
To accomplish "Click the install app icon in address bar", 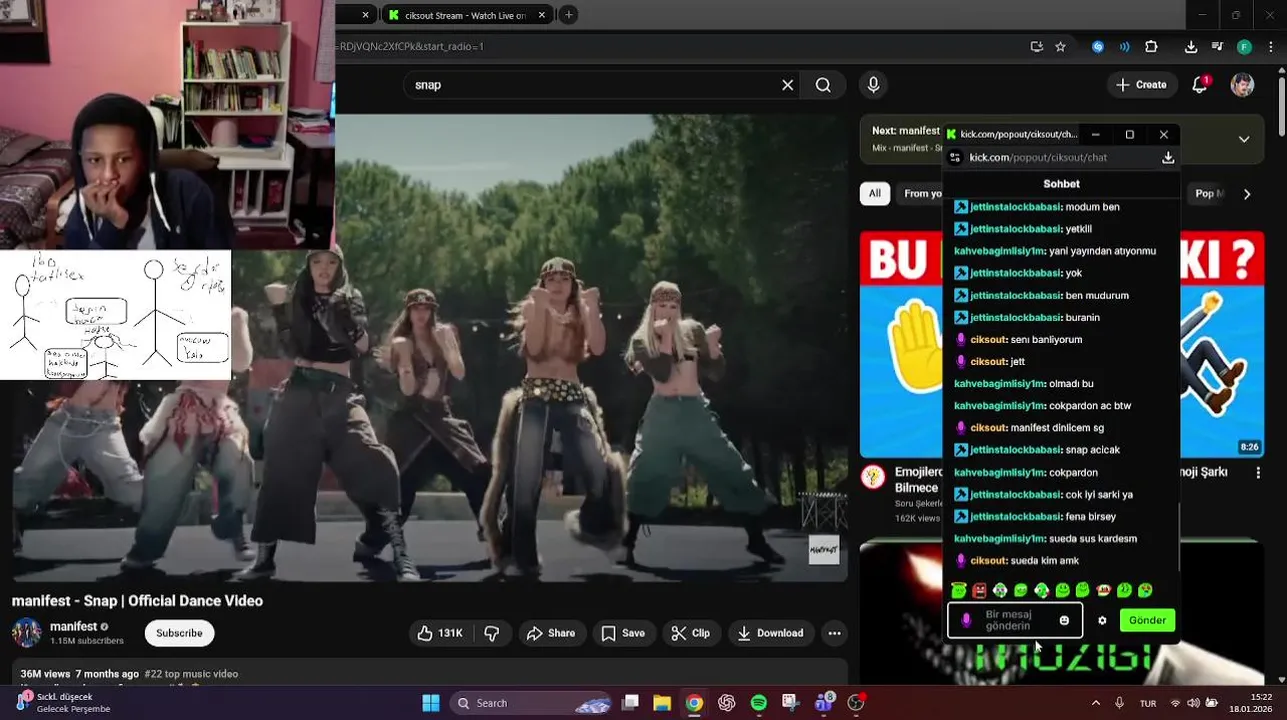I will tap(1037, 47).
